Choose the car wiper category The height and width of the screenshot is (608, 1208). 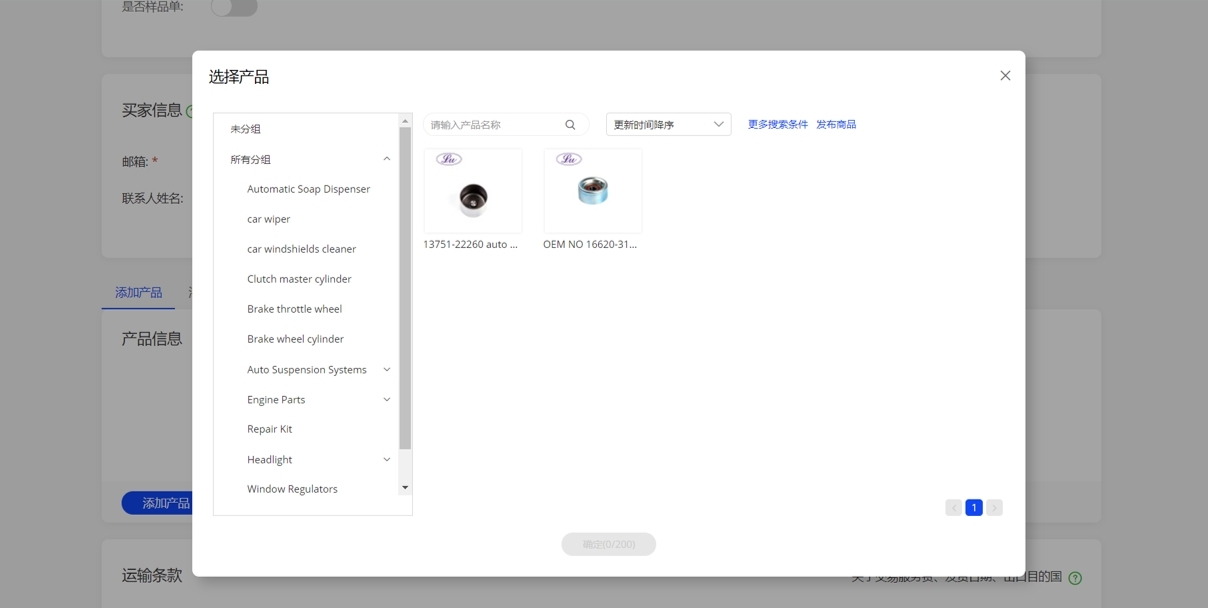tap(268, 219)
